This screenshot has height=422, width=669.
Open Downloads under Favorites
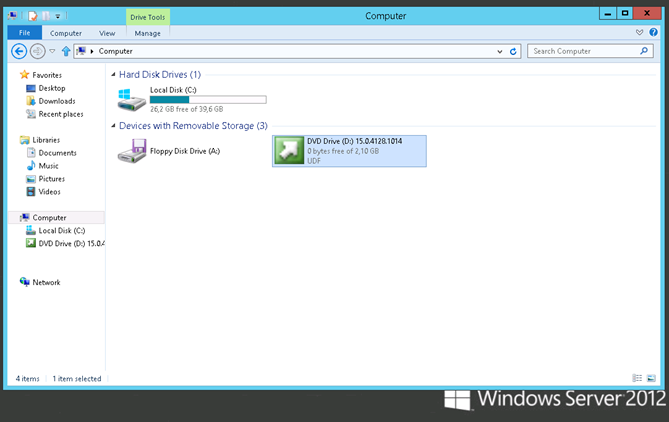[x=56, y=101]
